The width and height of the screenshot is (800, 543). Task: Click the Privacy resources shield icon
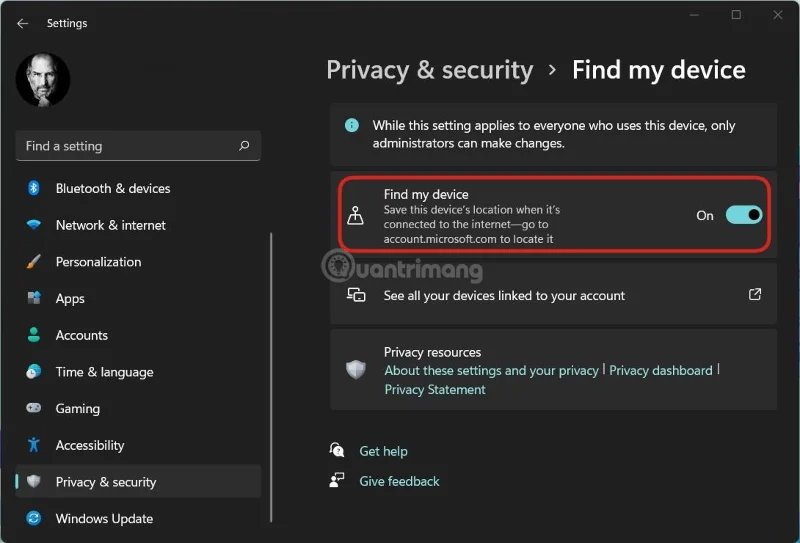356,369
